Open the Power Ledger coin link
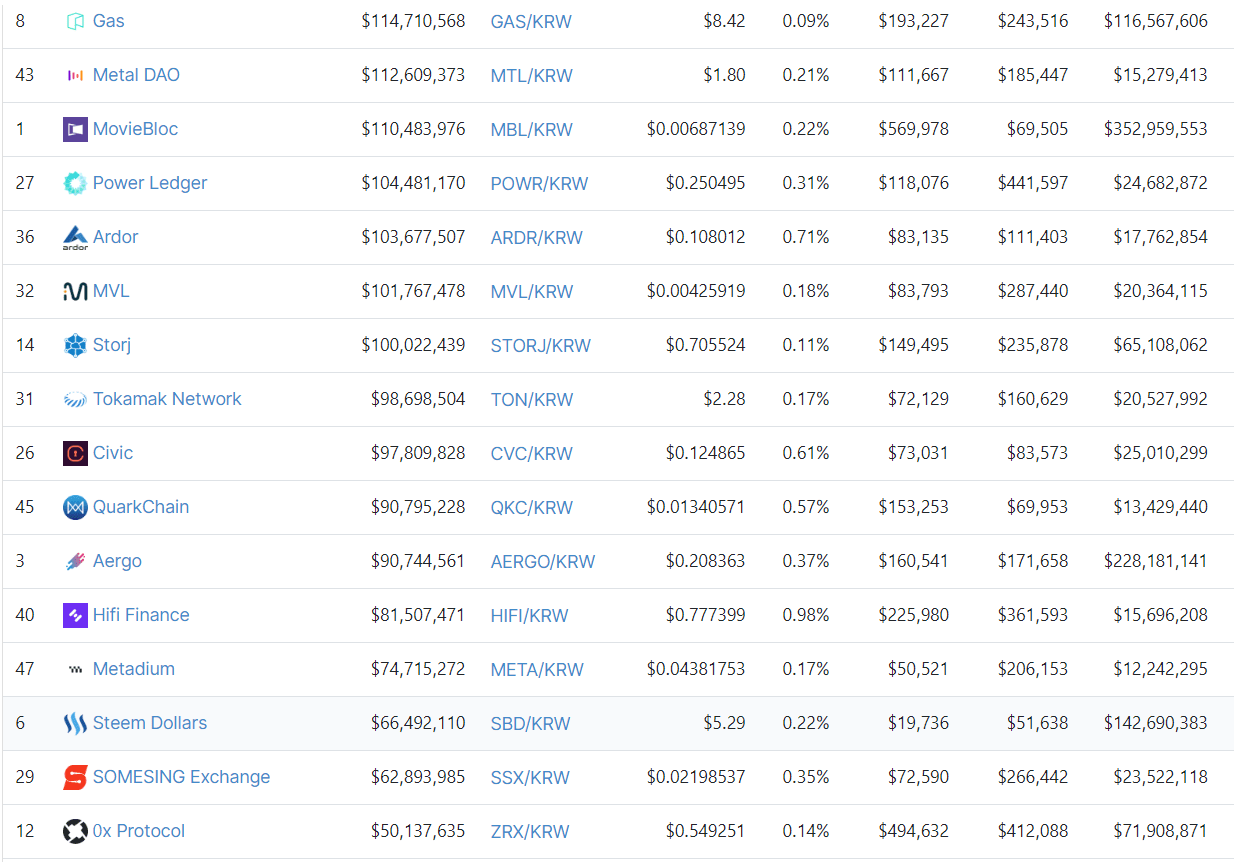The image size is (1234, 862). [150, 183]
